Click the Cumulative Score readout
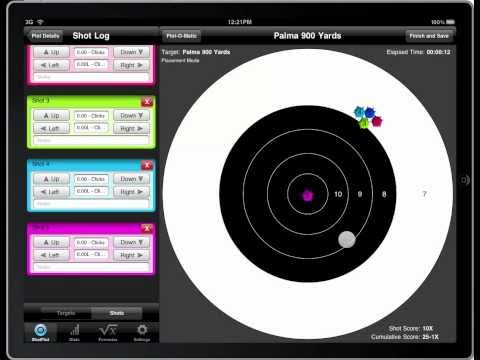 pos(405,337)
